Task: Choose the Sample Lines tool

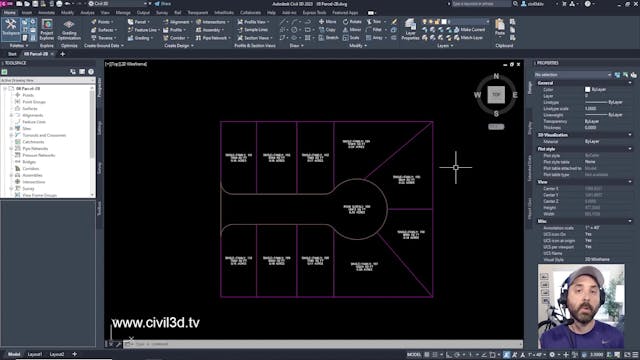Action: click(x=253, y=30)
